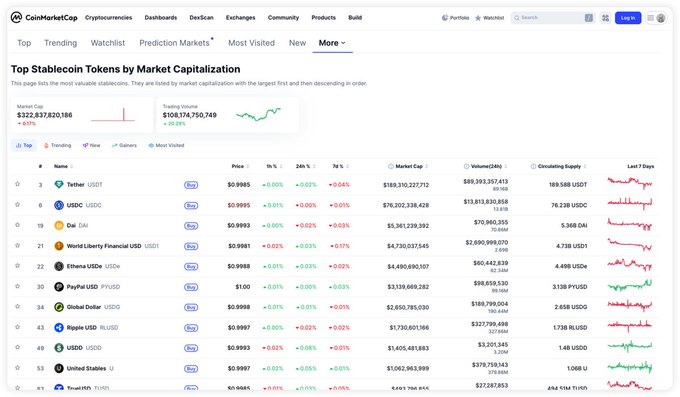Select the Gainers filter chip

tap(124, 146)
